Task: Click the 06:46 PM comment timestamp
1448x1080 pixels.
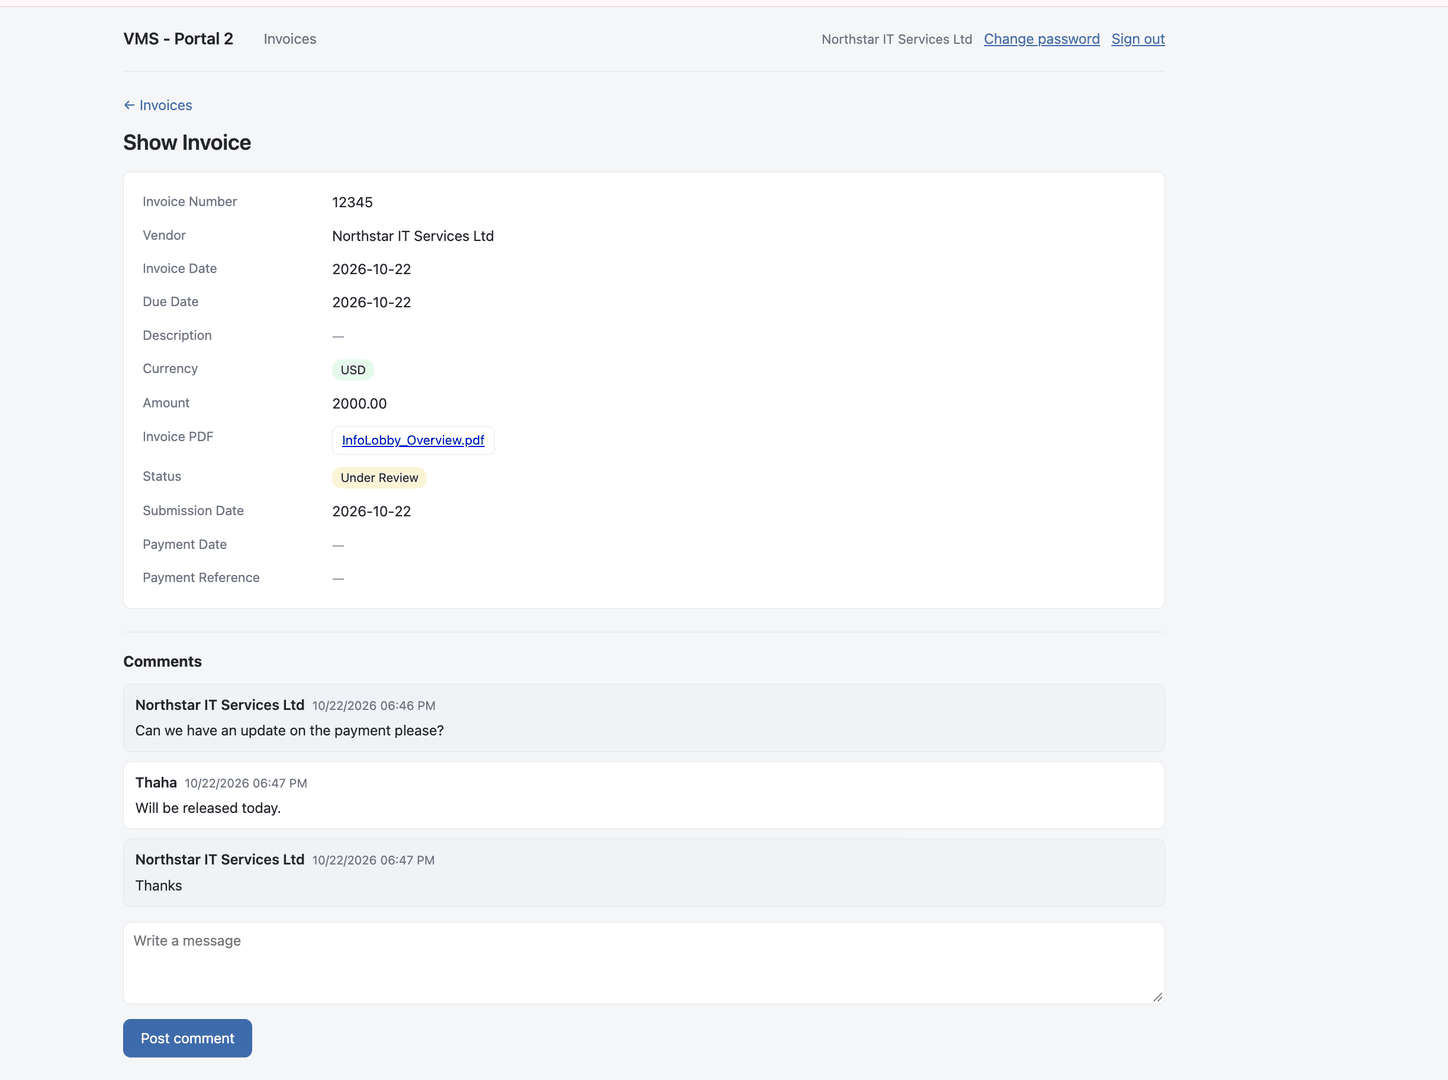Action: coord(374,706)
